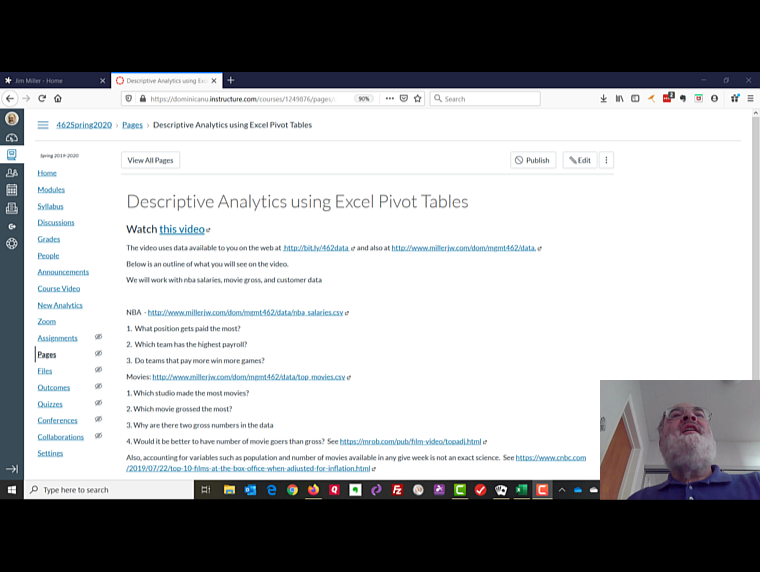
Task: Follow the 'this video' link
Action: (182, 229)
